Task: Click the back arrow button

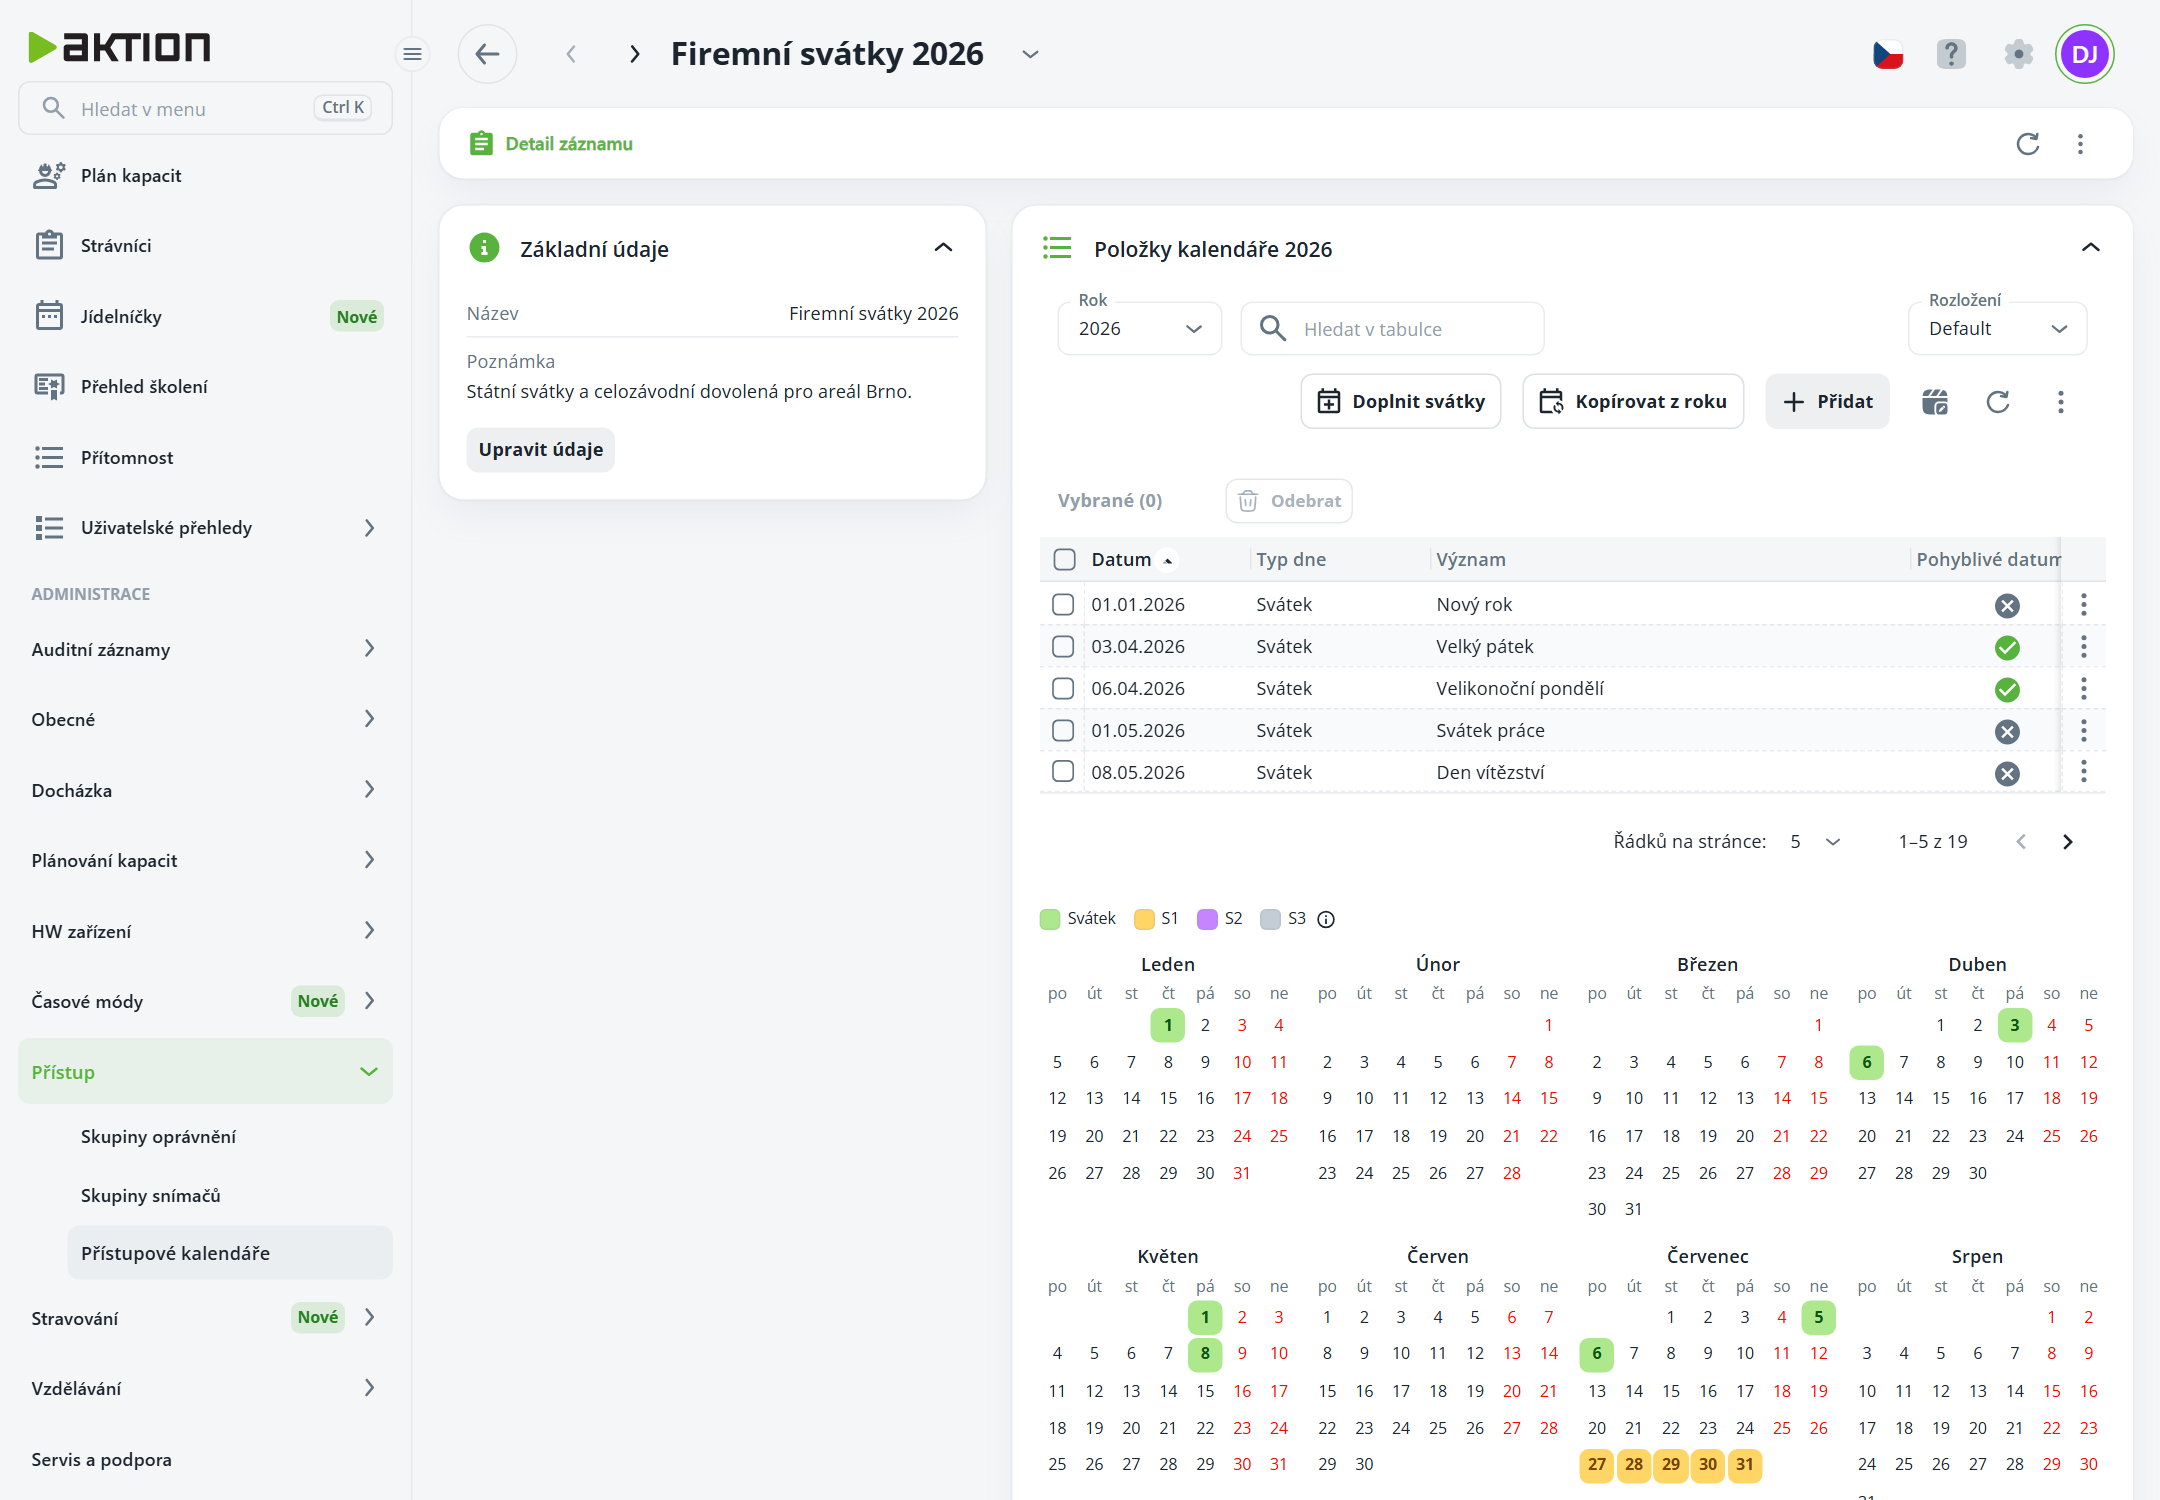Action: (487, 54)
